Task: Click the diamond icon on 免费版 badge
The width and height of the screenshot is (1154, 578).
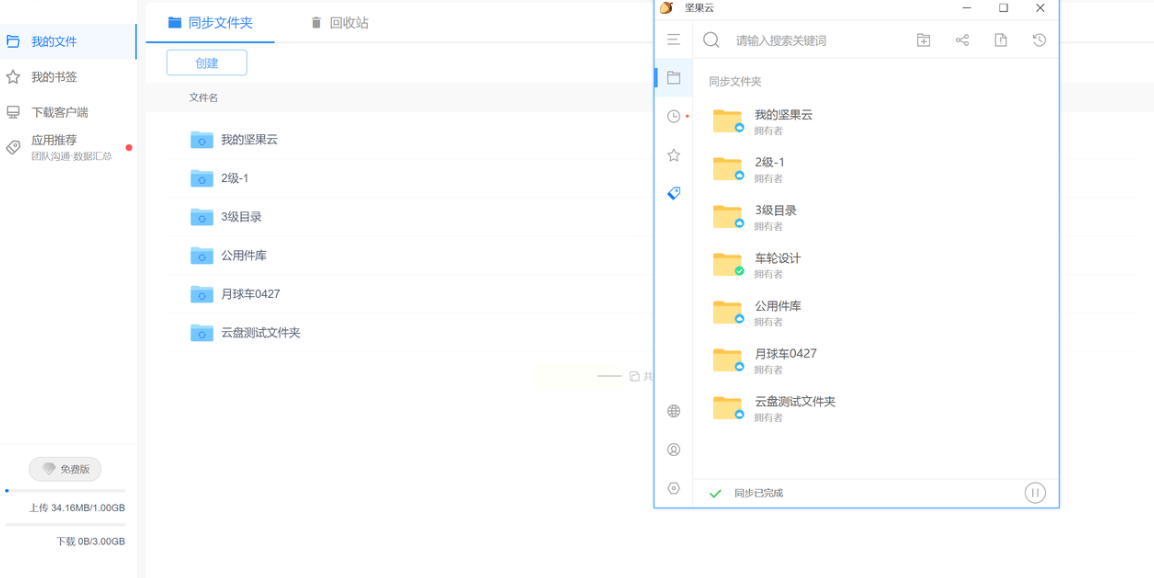Action: coord(49,469)
